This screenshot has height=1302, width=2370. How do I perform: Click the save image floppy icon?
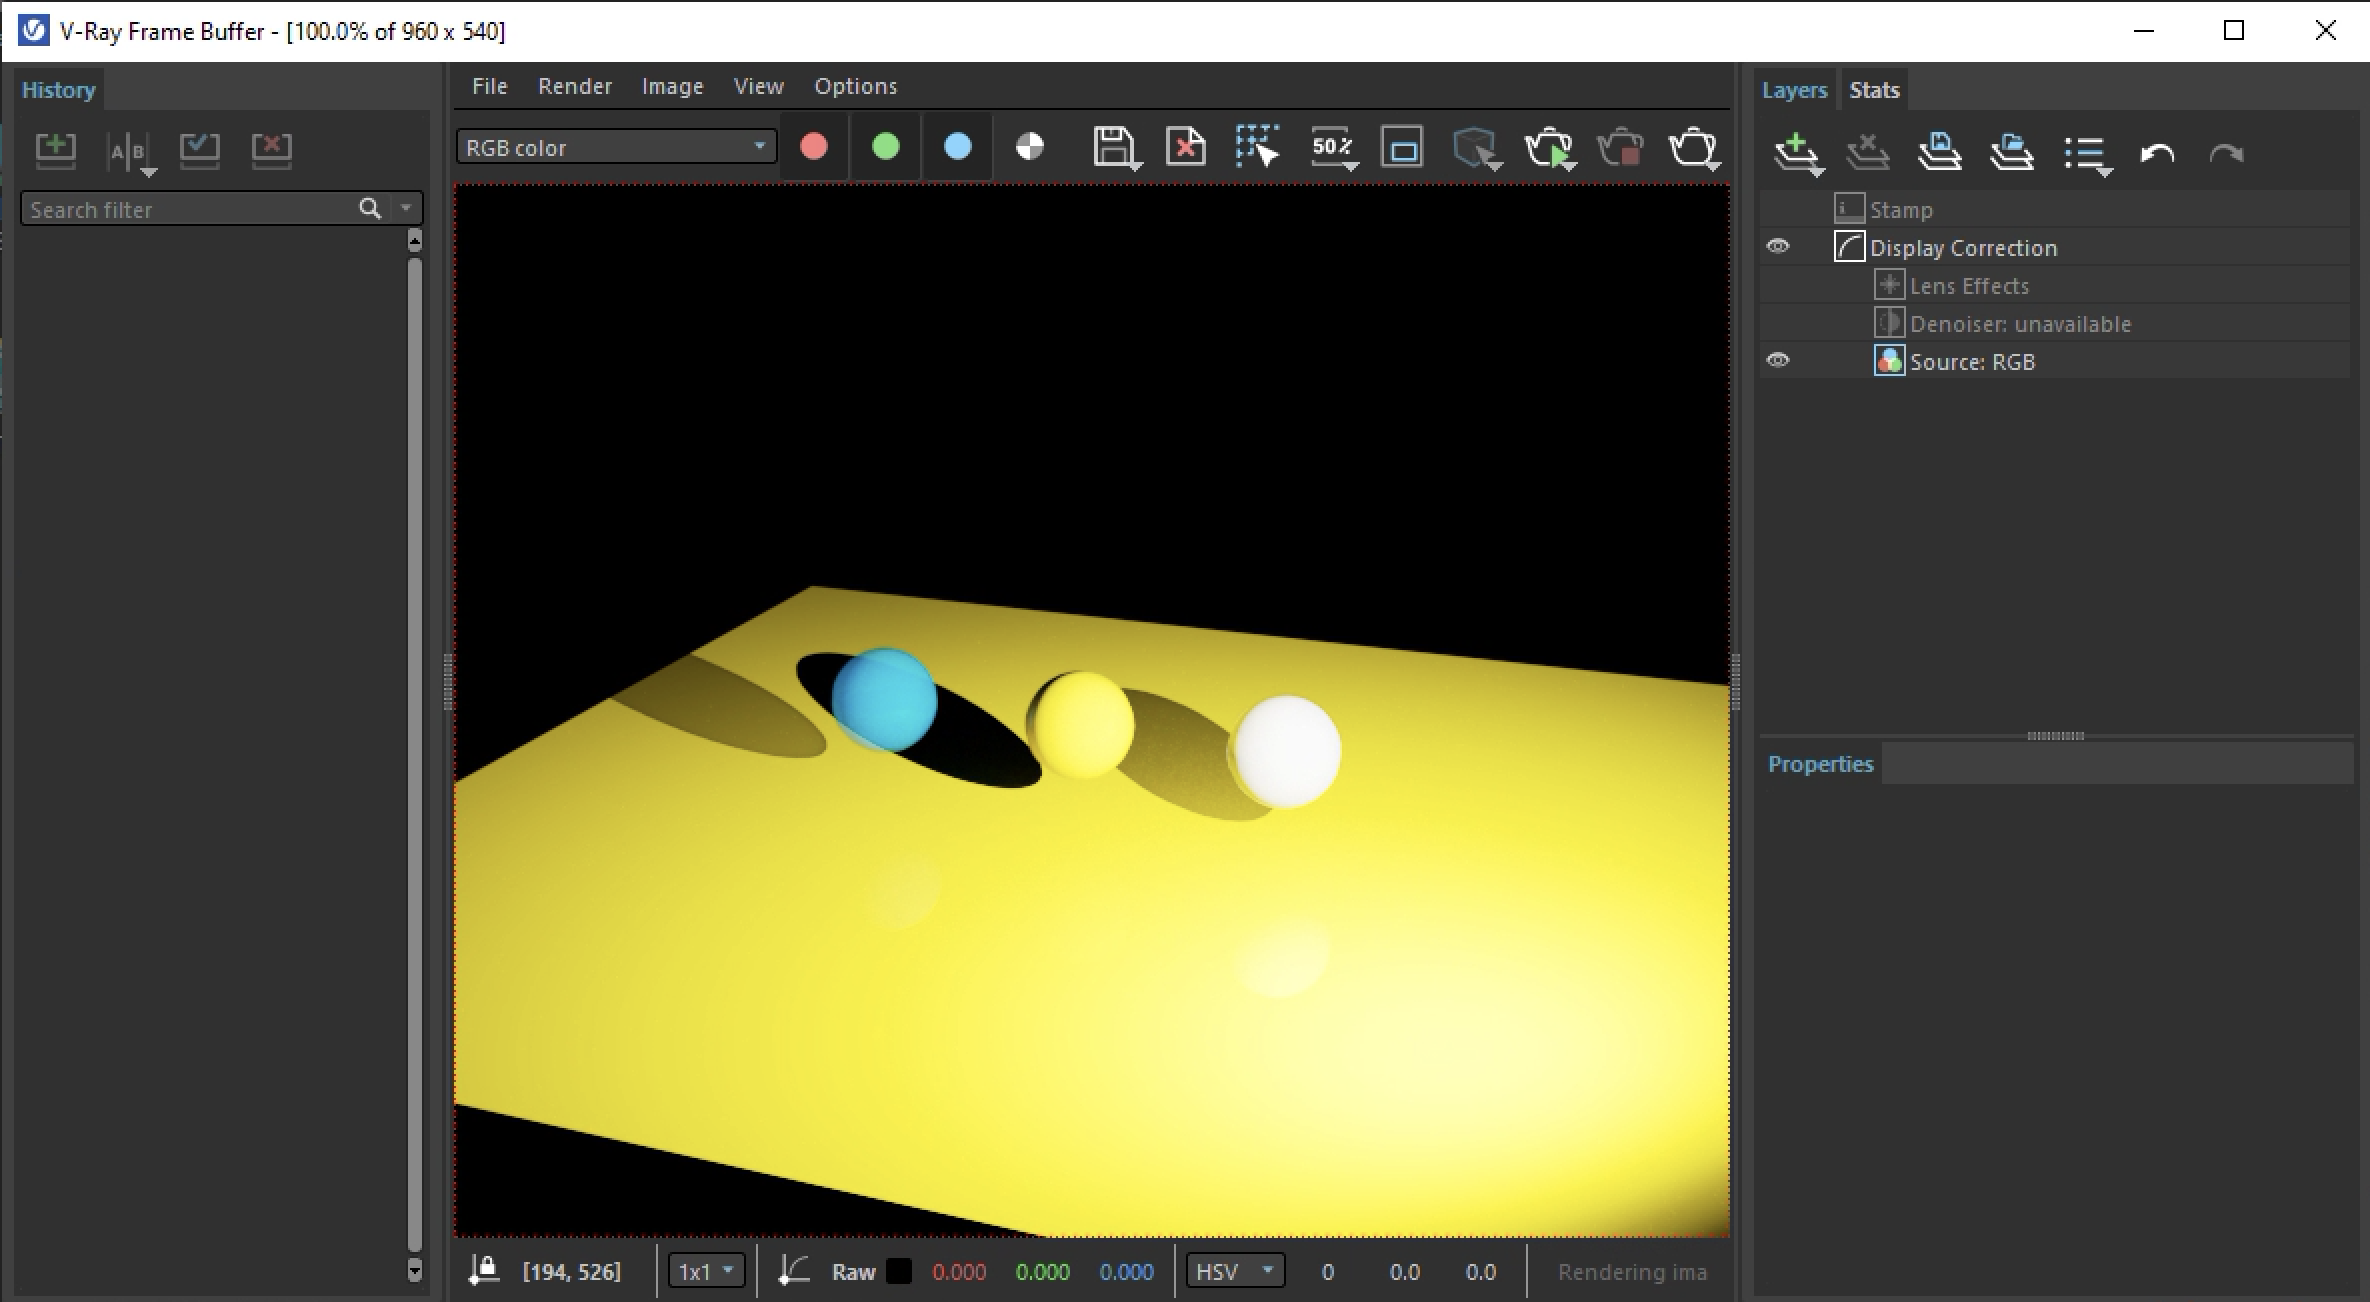1111,148
